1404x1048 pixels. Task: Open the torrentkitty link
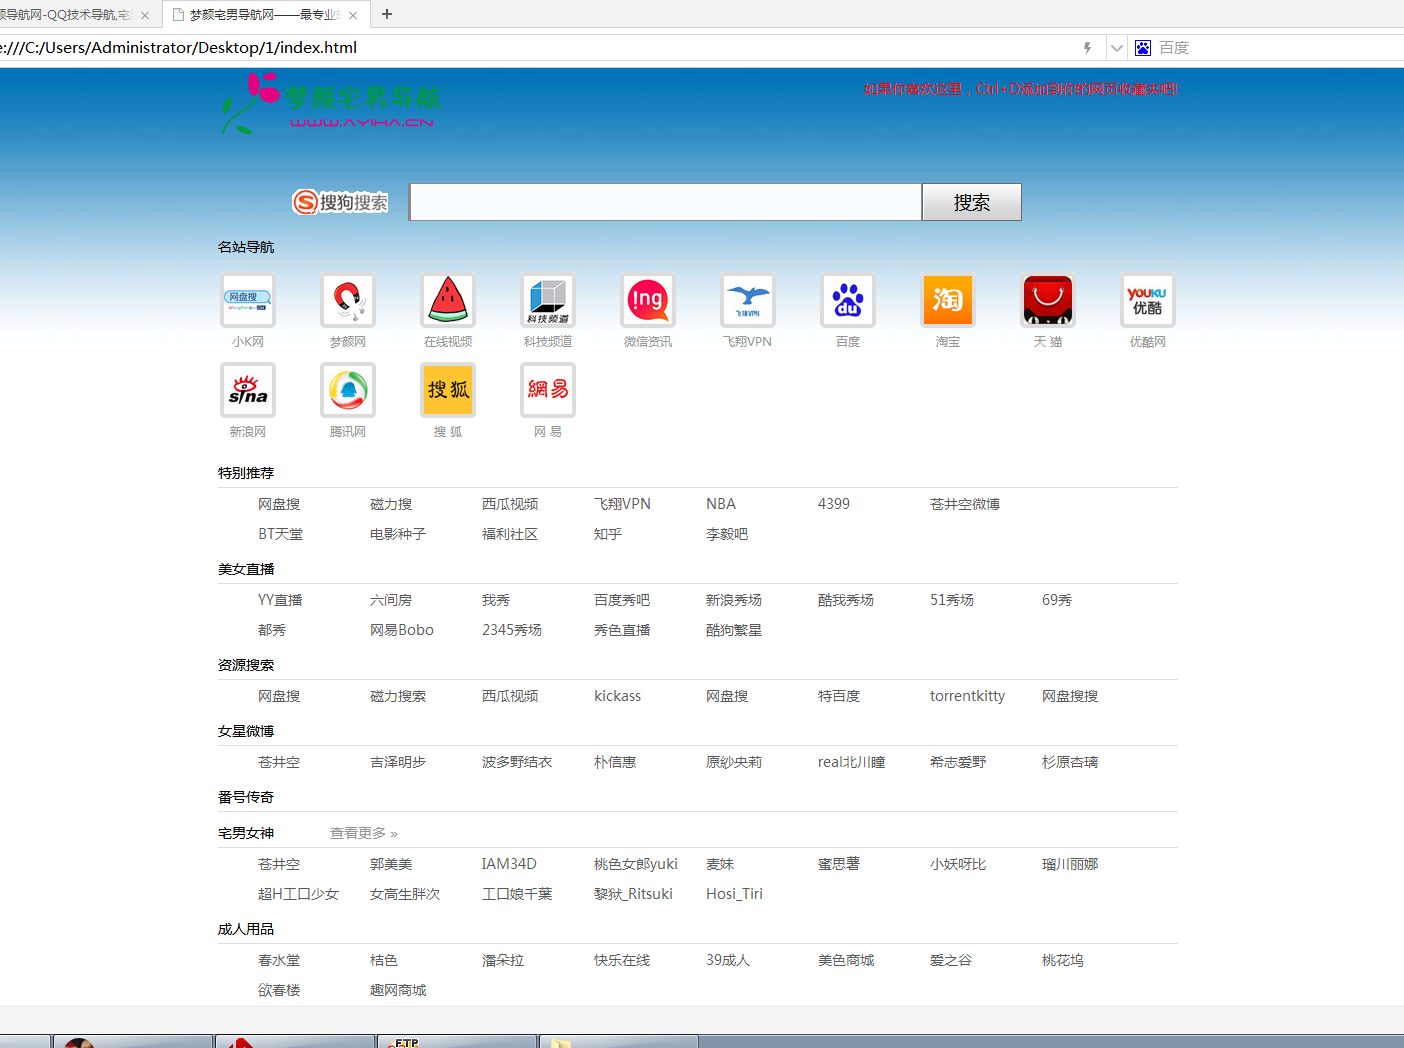point(968,696)
